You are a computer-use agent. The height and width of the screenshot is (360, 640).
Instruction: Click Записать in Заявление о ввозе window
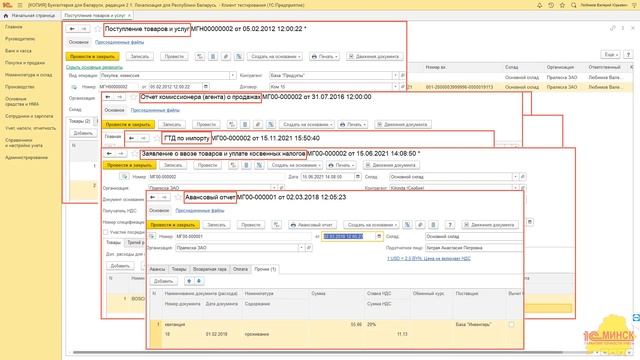tap(173, 165)
